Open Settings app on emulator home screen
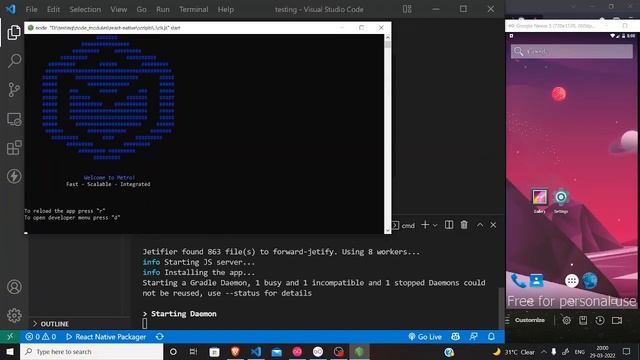 click(x=561, y=201)
